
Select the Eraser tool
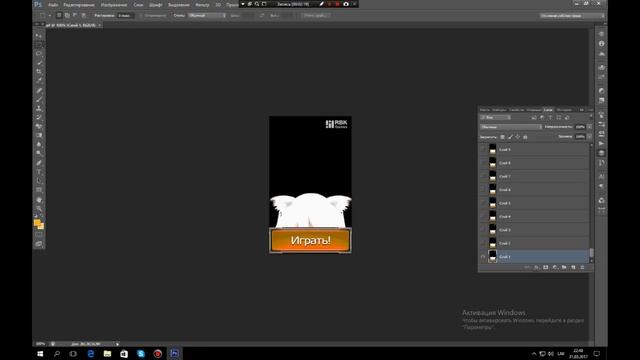39,126
